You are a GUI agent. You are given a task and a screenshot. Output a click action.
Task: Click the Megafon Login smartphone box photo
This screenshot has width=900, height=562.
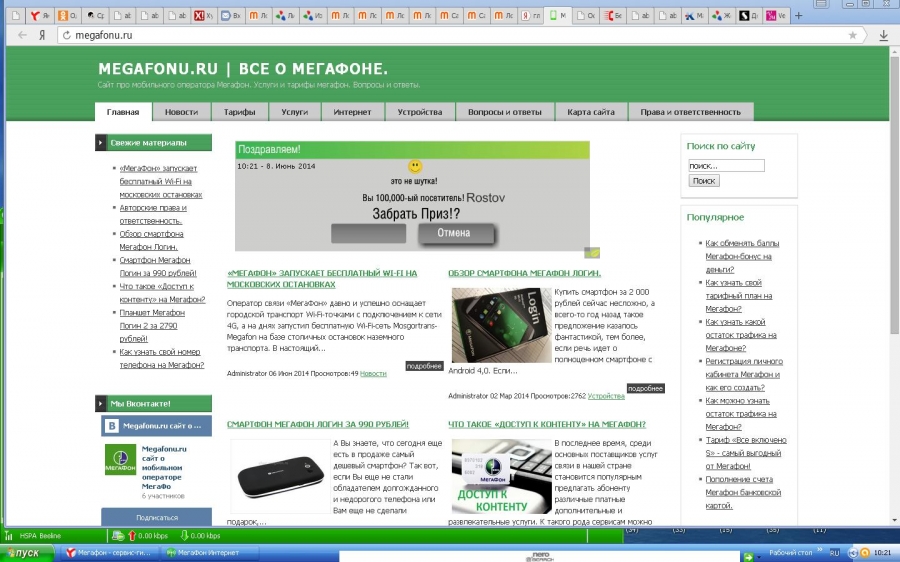[x=502, y=325]
